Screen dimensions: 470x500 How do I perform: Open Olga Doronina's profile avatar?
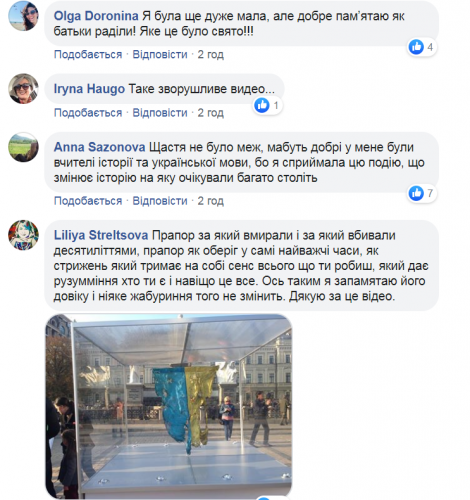[23, 16]
